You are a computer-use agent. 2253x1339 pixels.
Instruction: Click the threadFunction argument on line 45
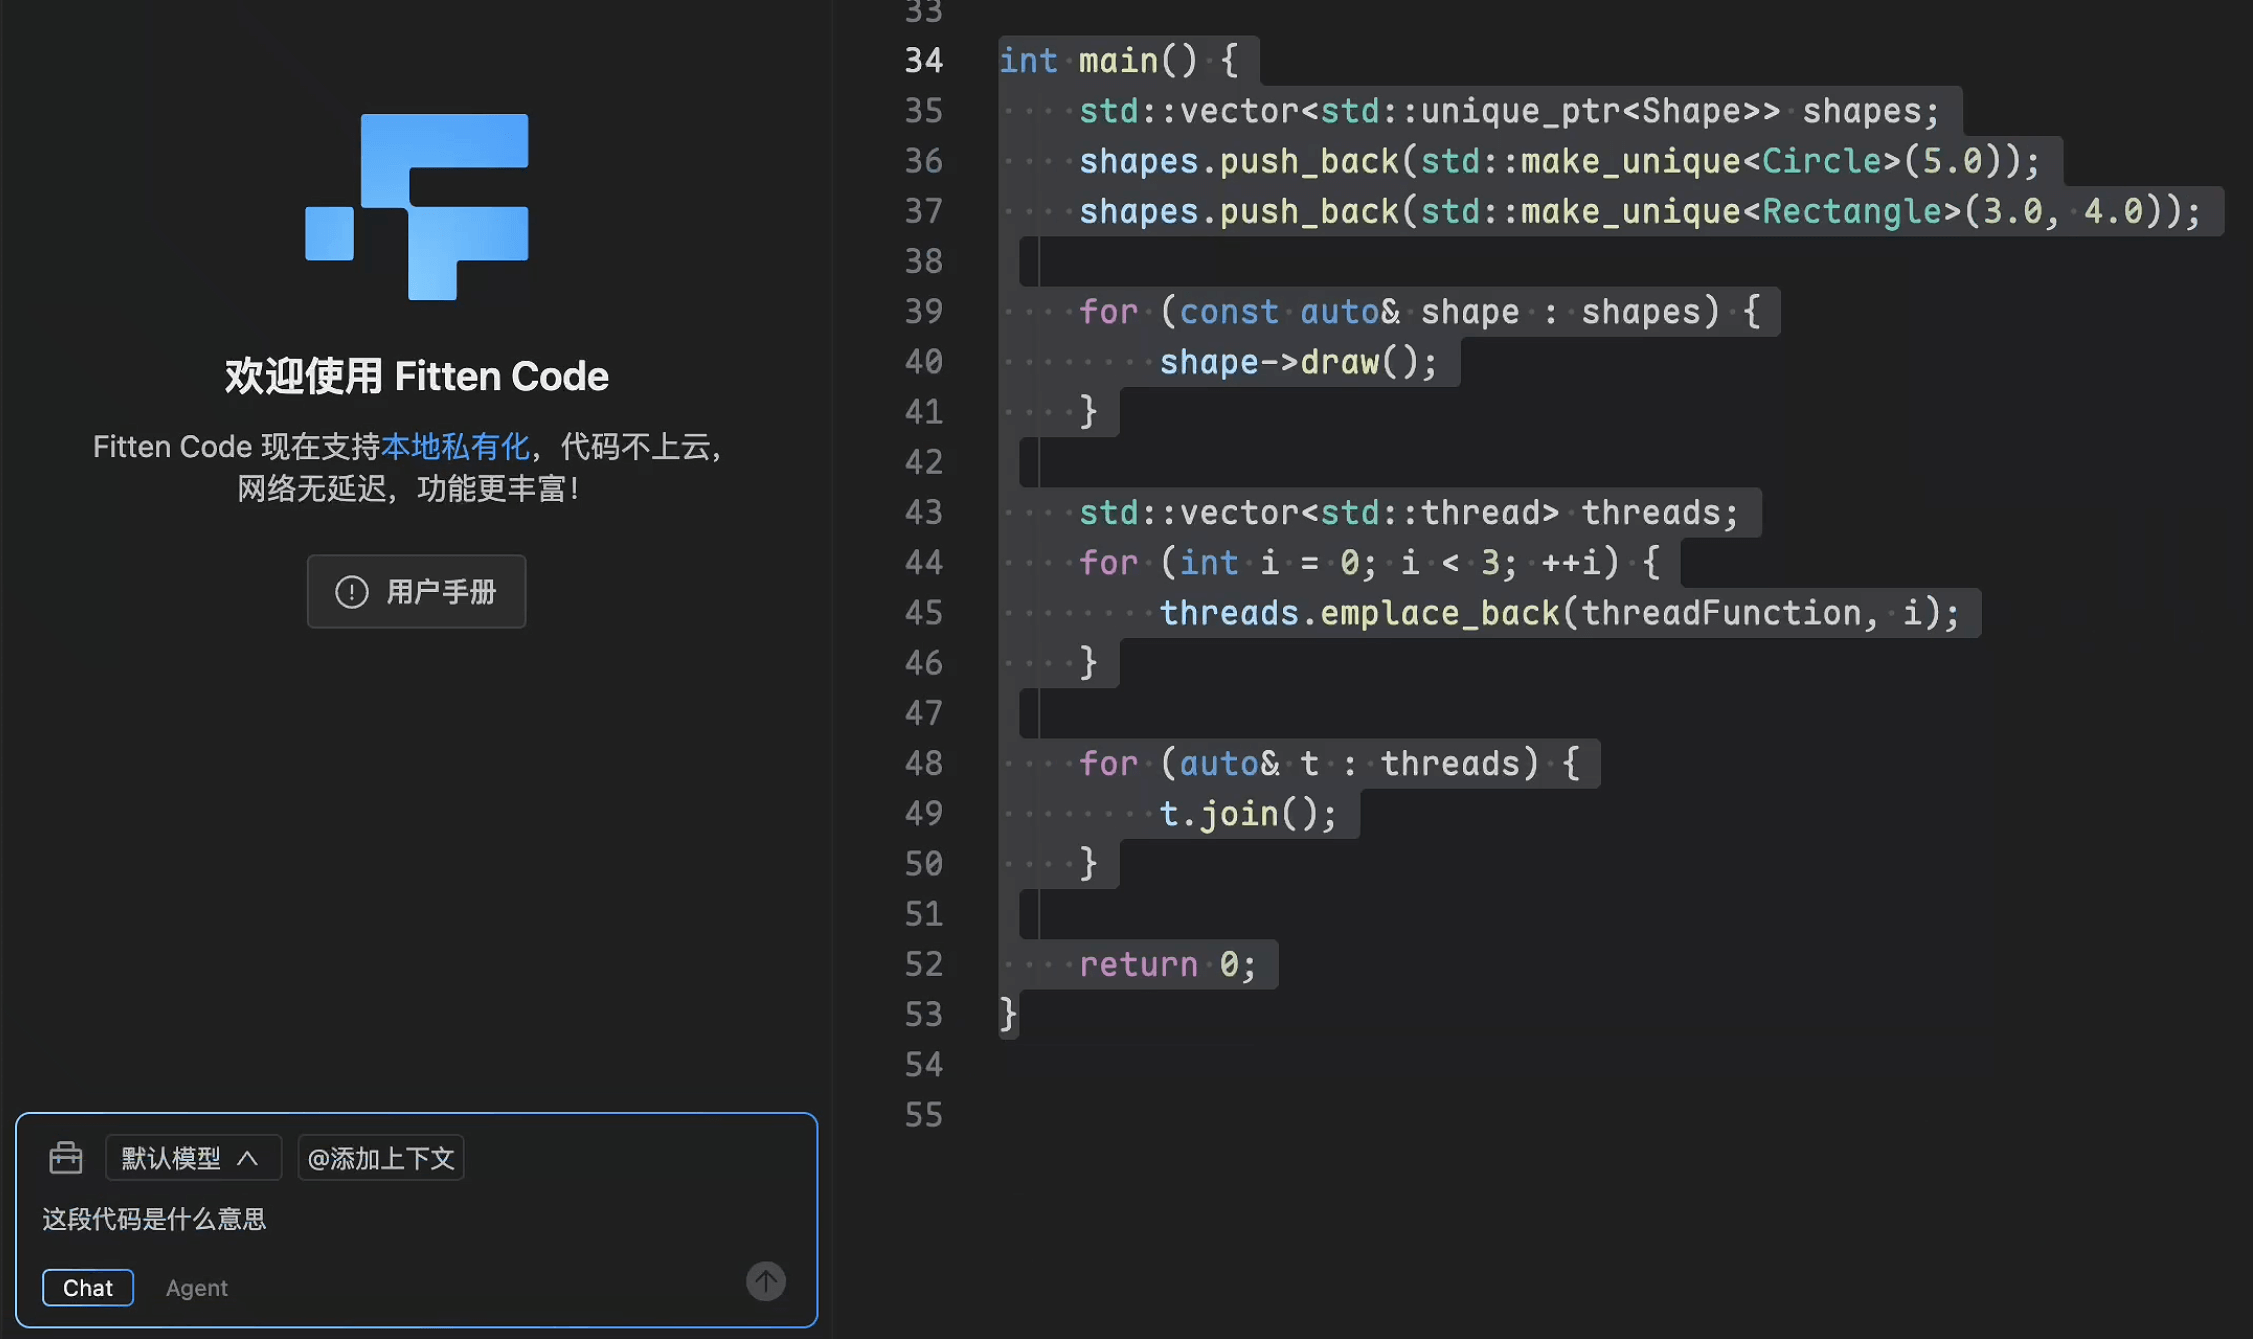1720,613
